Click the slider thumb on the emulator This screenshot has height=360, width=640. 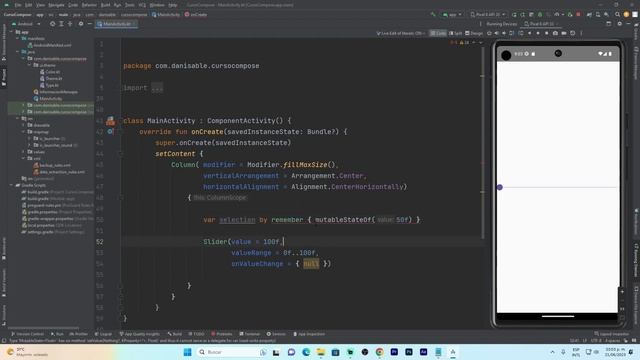click(500, 187)
